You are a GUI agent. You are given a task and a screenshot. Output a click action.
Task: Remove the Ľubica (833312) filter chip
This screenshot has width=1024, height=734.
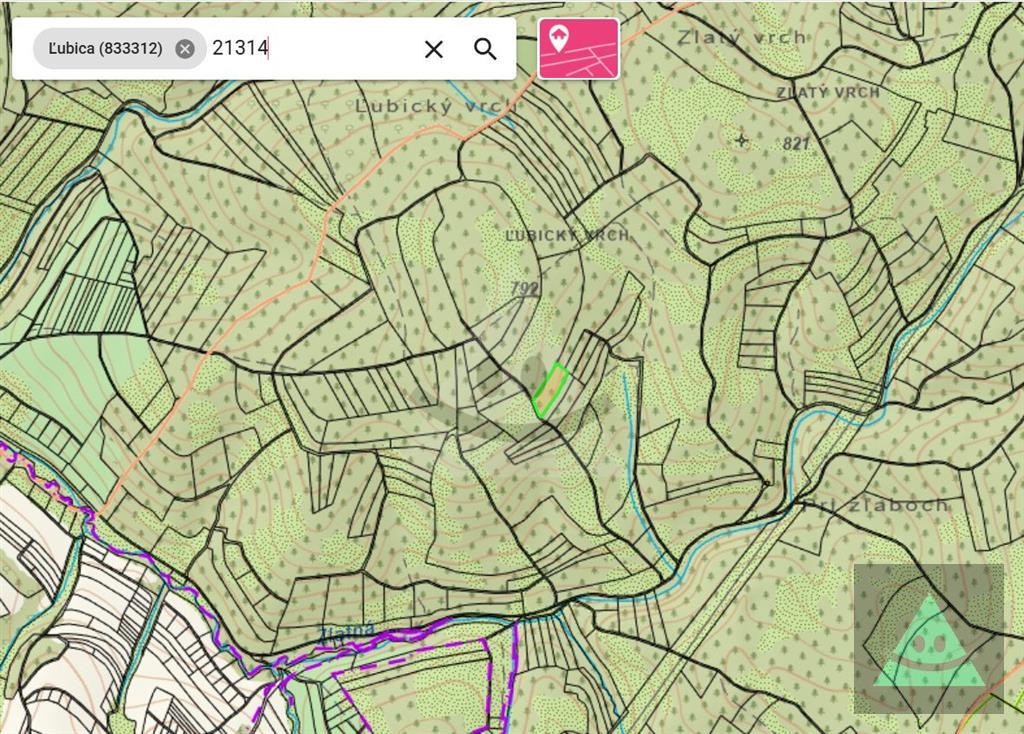click(185, 49)
